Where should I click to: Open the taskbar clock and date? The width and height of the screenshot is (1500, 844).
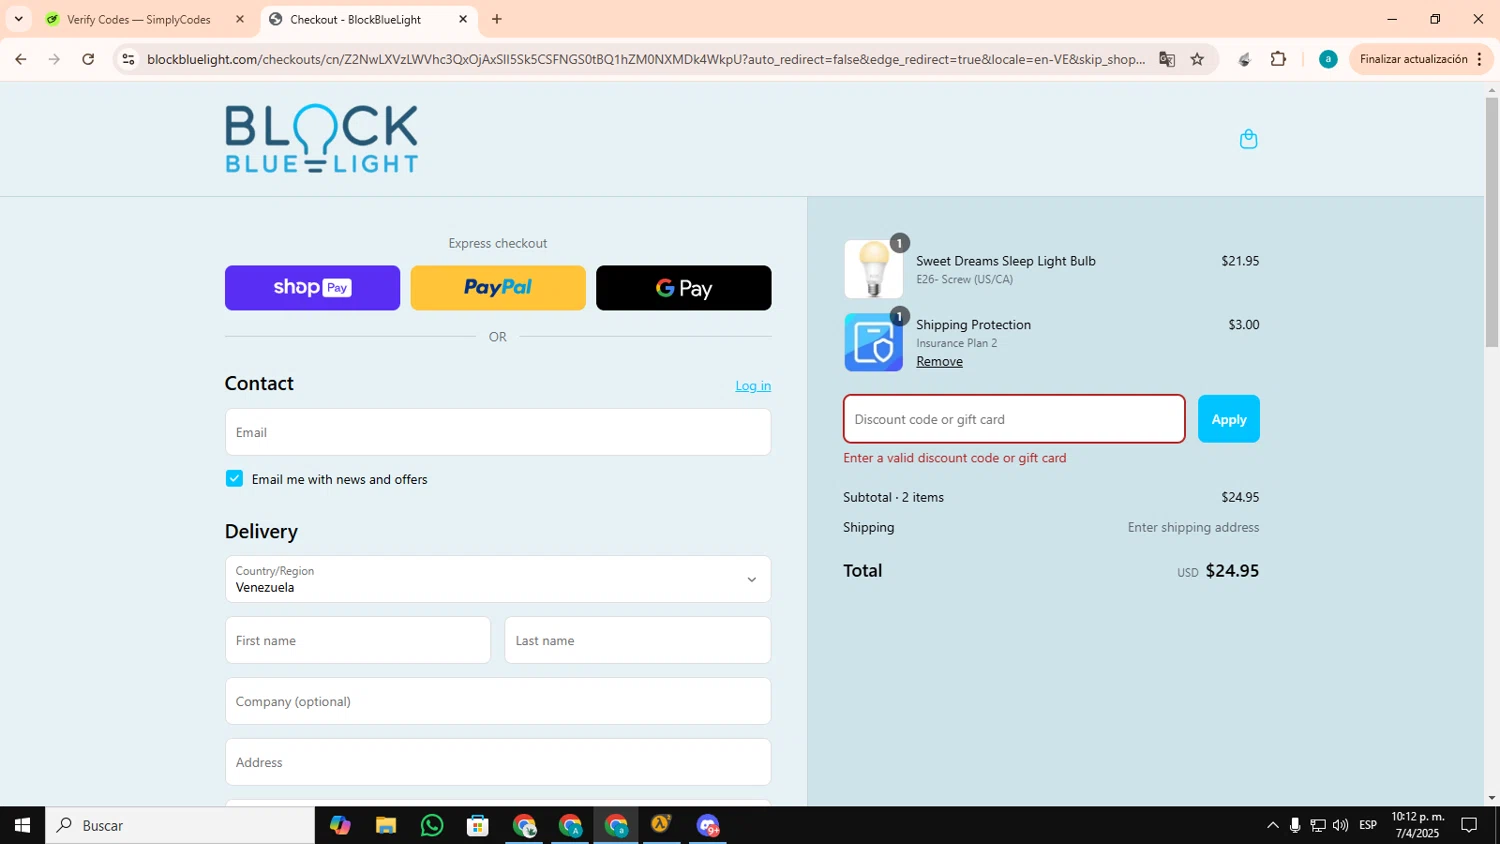(x=1418, y=825)
